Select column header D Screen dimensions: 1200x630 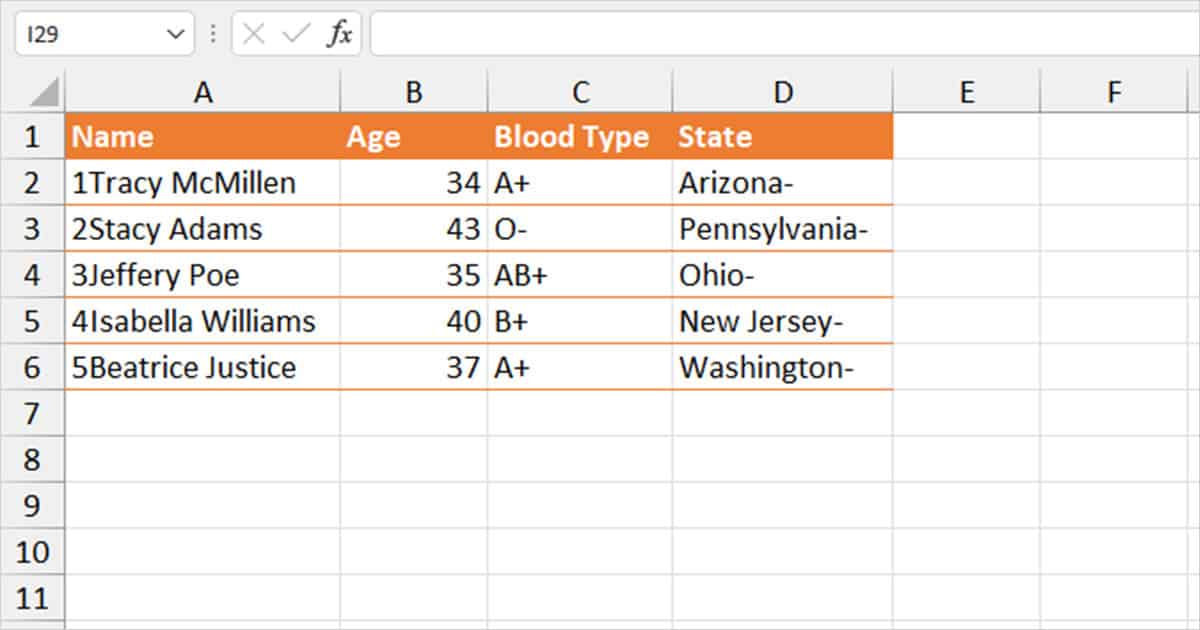coord(783,90)
